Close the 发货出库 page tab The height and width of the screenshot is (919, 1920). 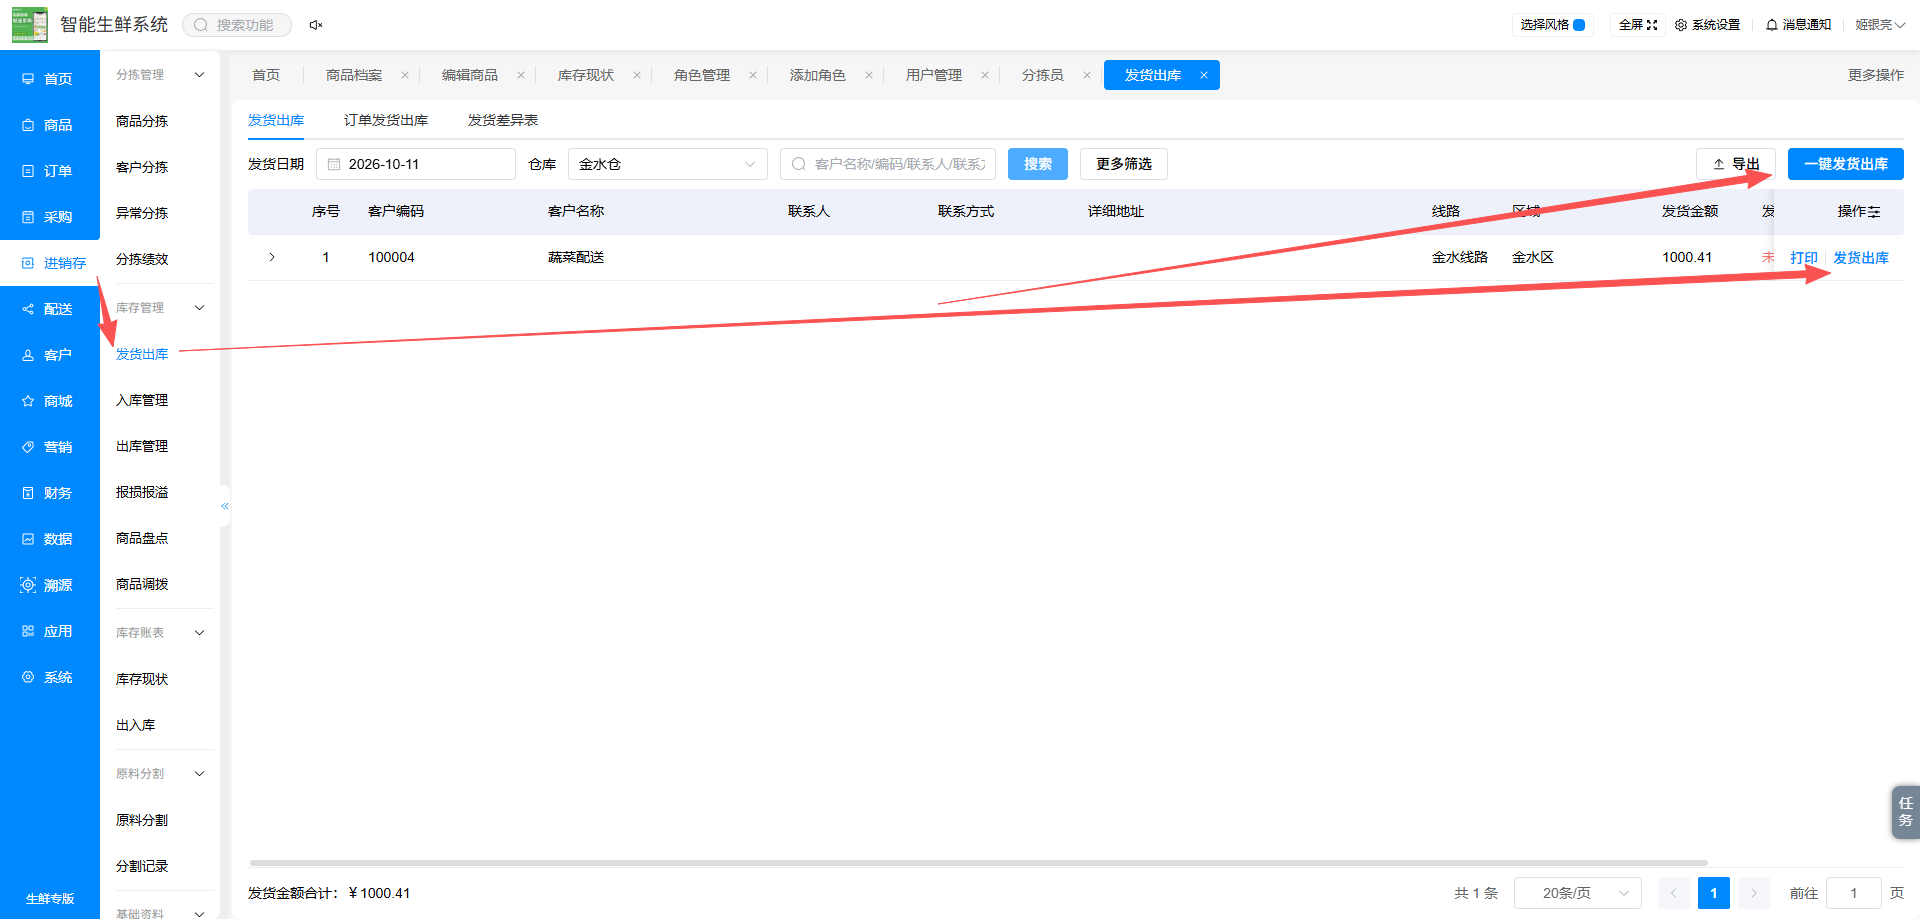pyautogui.click(x=1204, y=75)
